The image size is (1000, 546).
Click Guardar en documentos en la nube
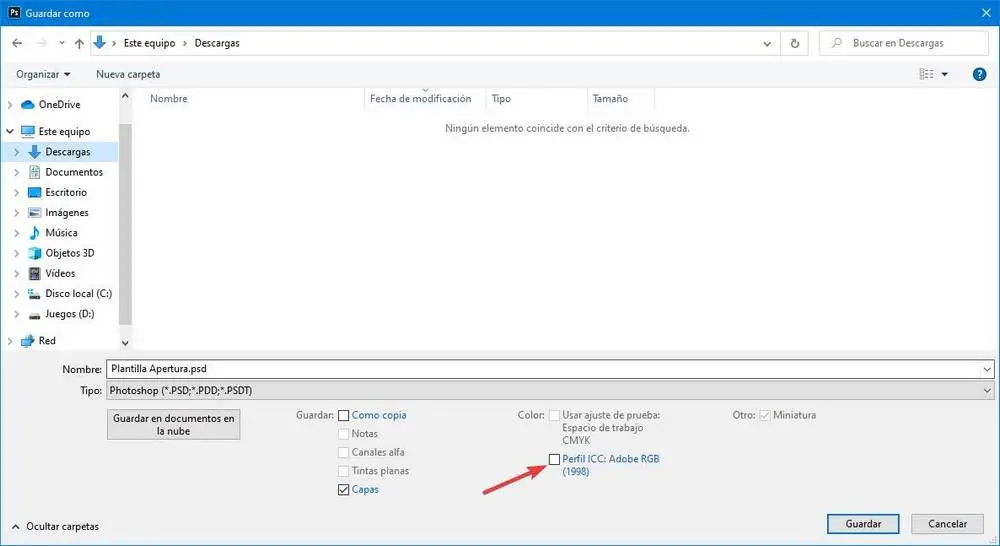point(173,425)
